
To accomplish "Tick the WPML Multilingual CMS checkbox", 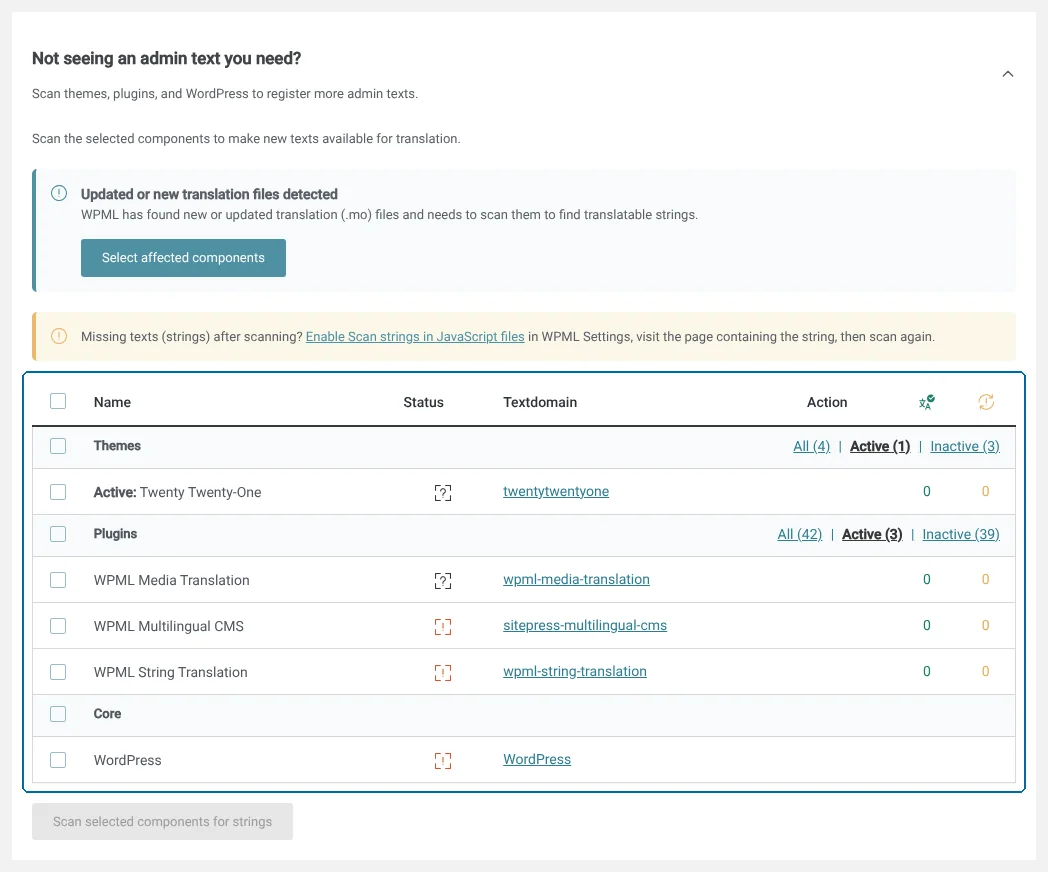I will coord(58,625).
